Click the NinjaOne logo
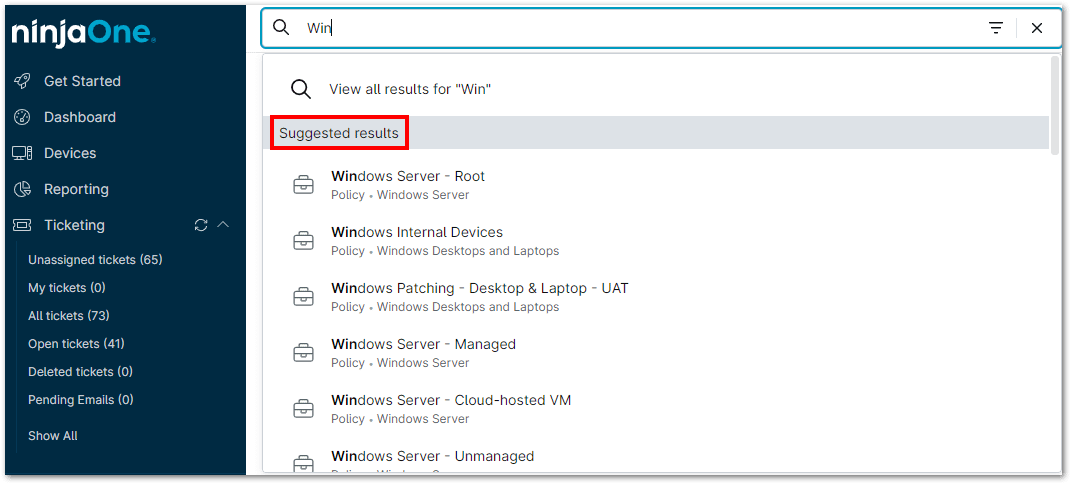This screenshot has width=1071, height=484. coord(83,33)
